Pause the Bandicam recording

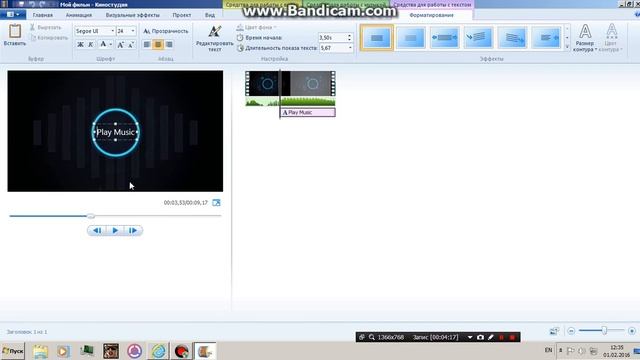point(502,337)
